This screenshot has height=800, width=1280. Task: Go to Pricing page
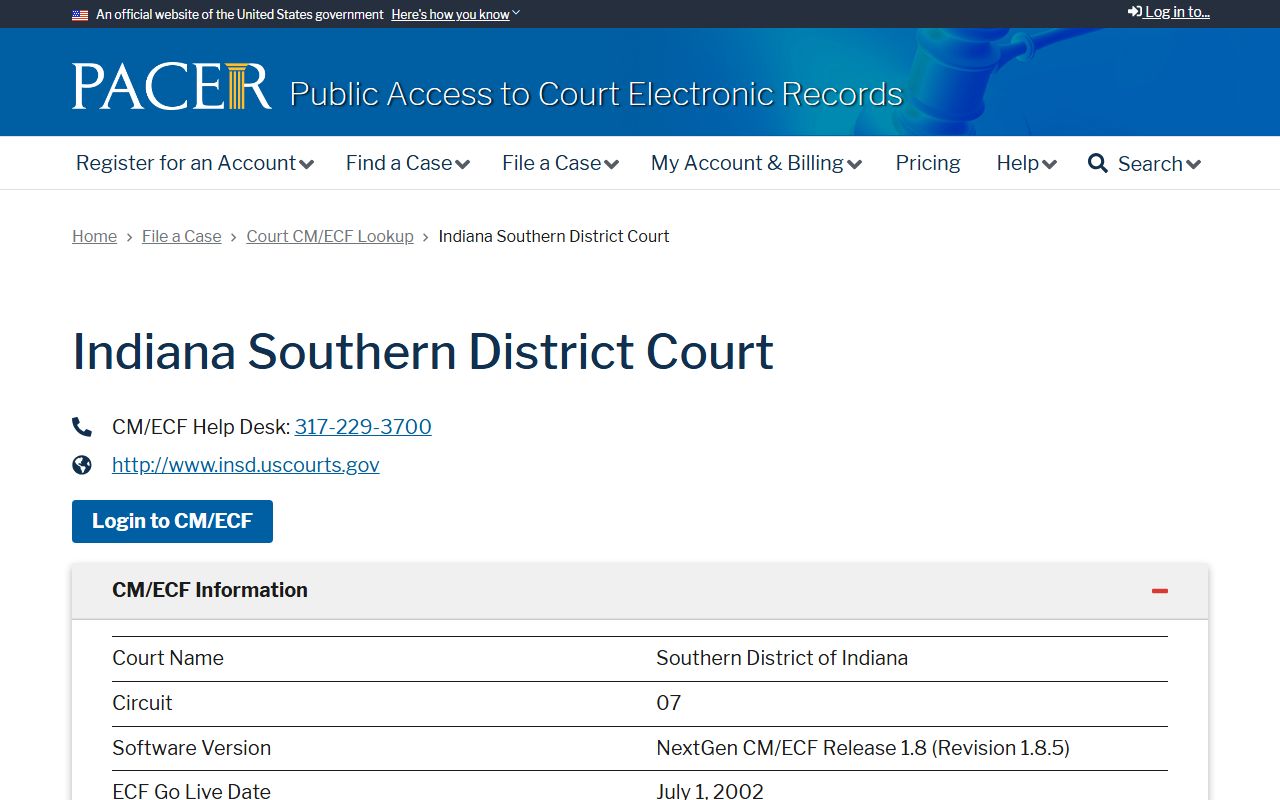pyautogui.click(x=928, y=163)
